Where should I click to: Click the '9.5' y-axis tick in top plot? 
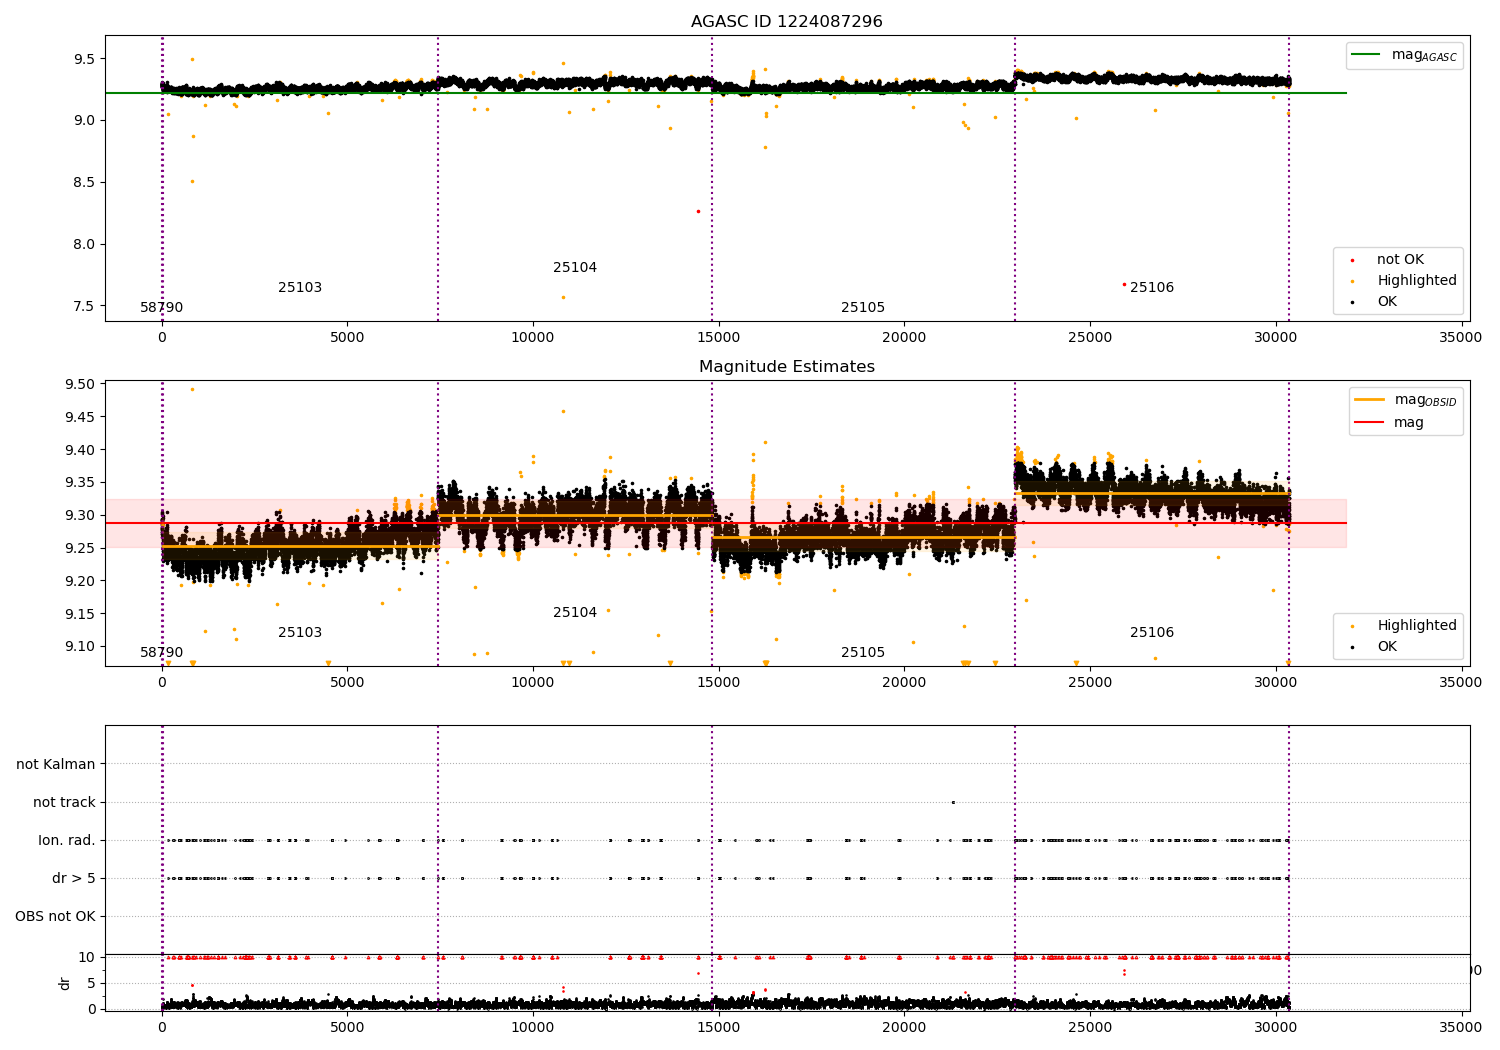pos(84,59)
